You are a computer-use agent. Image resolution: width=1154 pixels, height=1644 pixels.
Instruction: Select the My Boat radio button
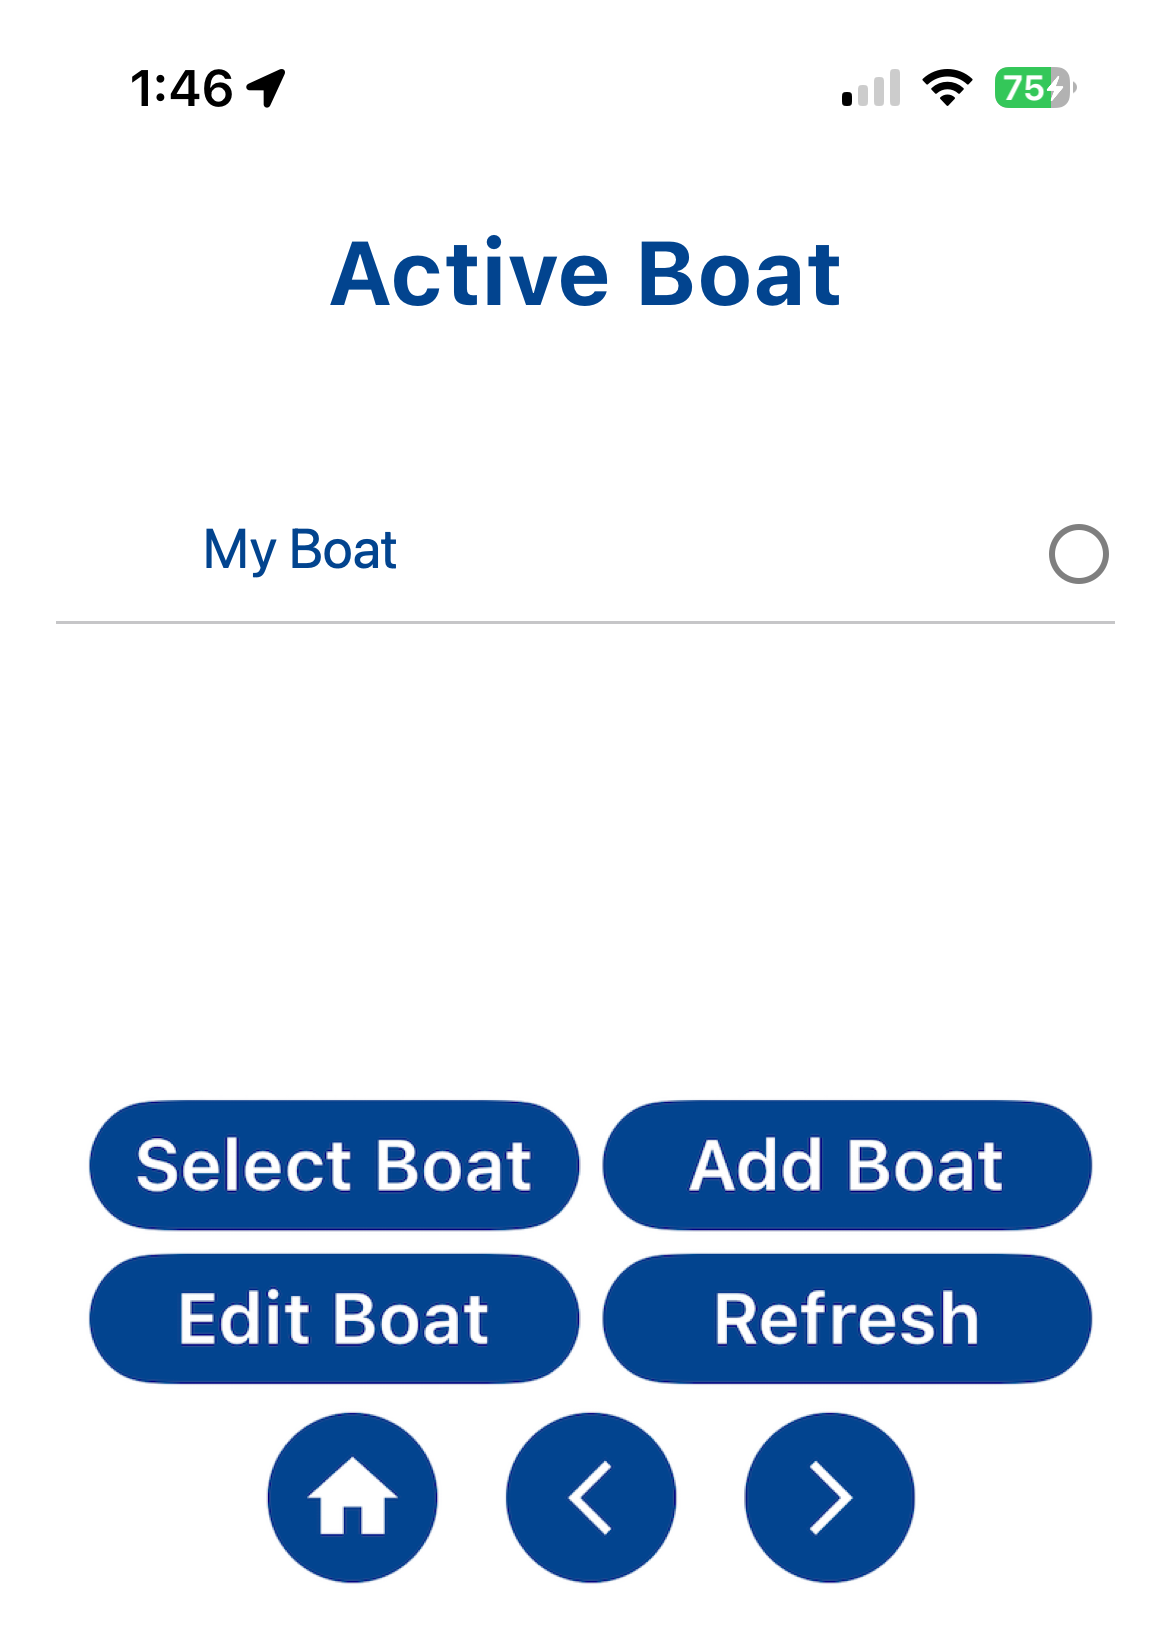click(x=1078, y=553)
